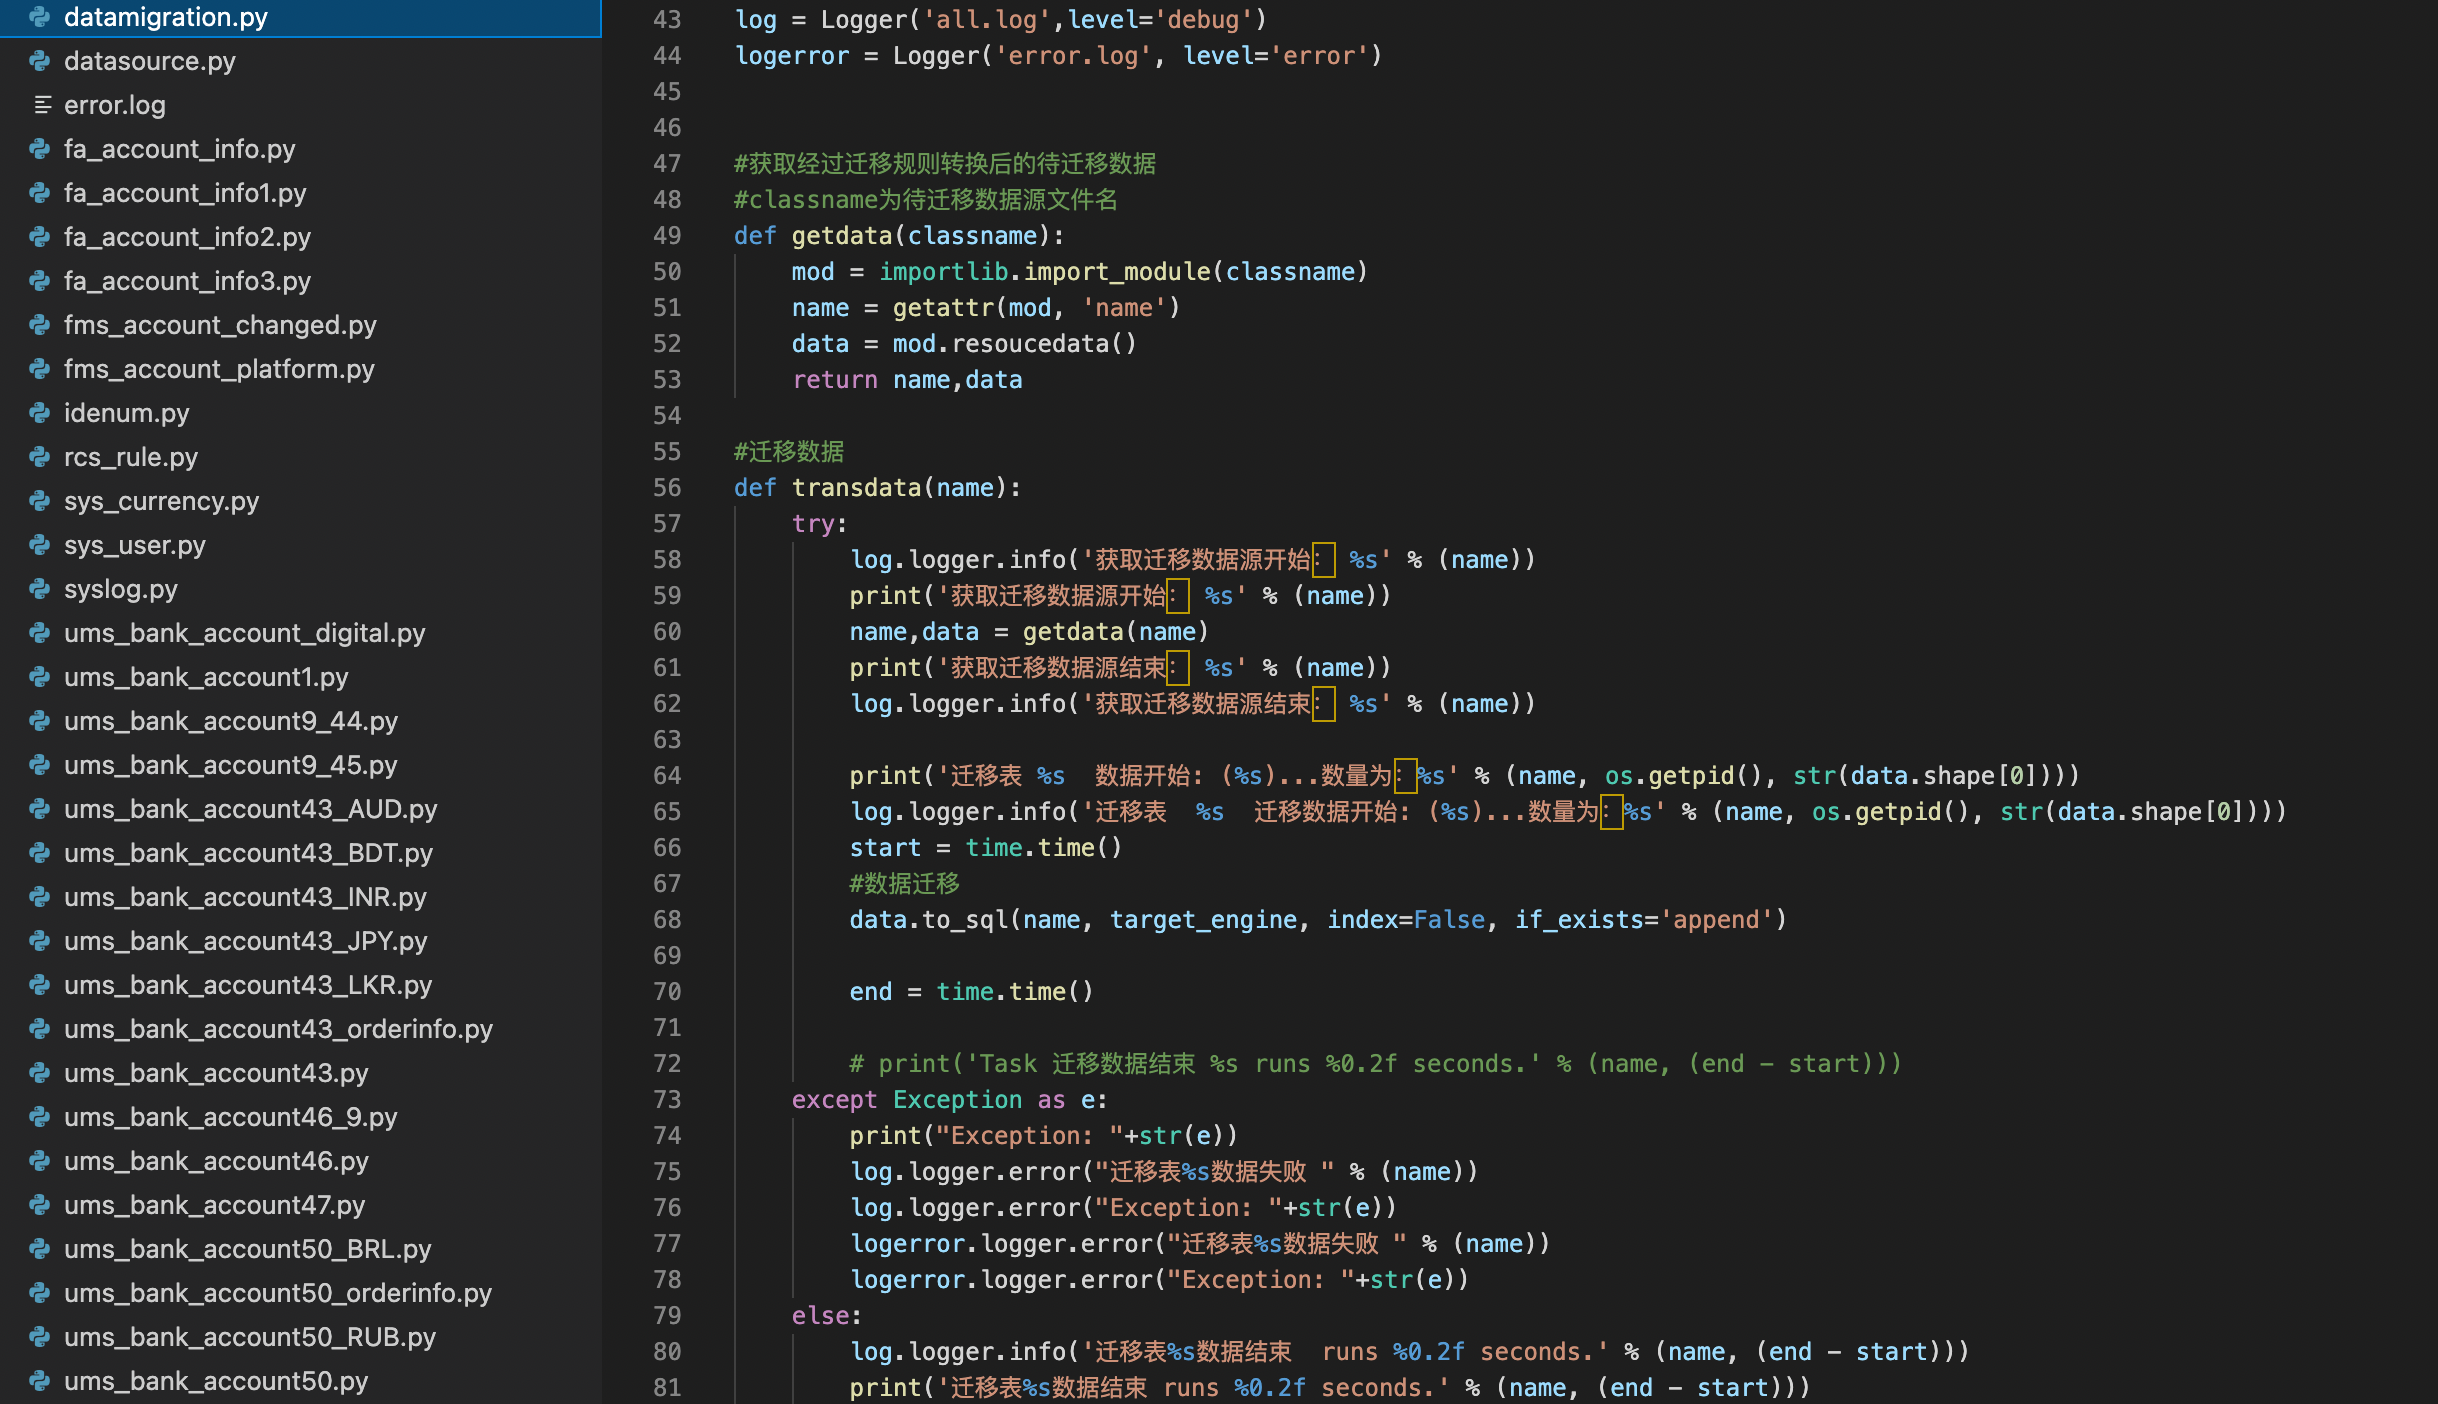Click the Python icon beside ums_bank_account43_AUD.py
This screenshot has width=2438, height=1404.
40,809
